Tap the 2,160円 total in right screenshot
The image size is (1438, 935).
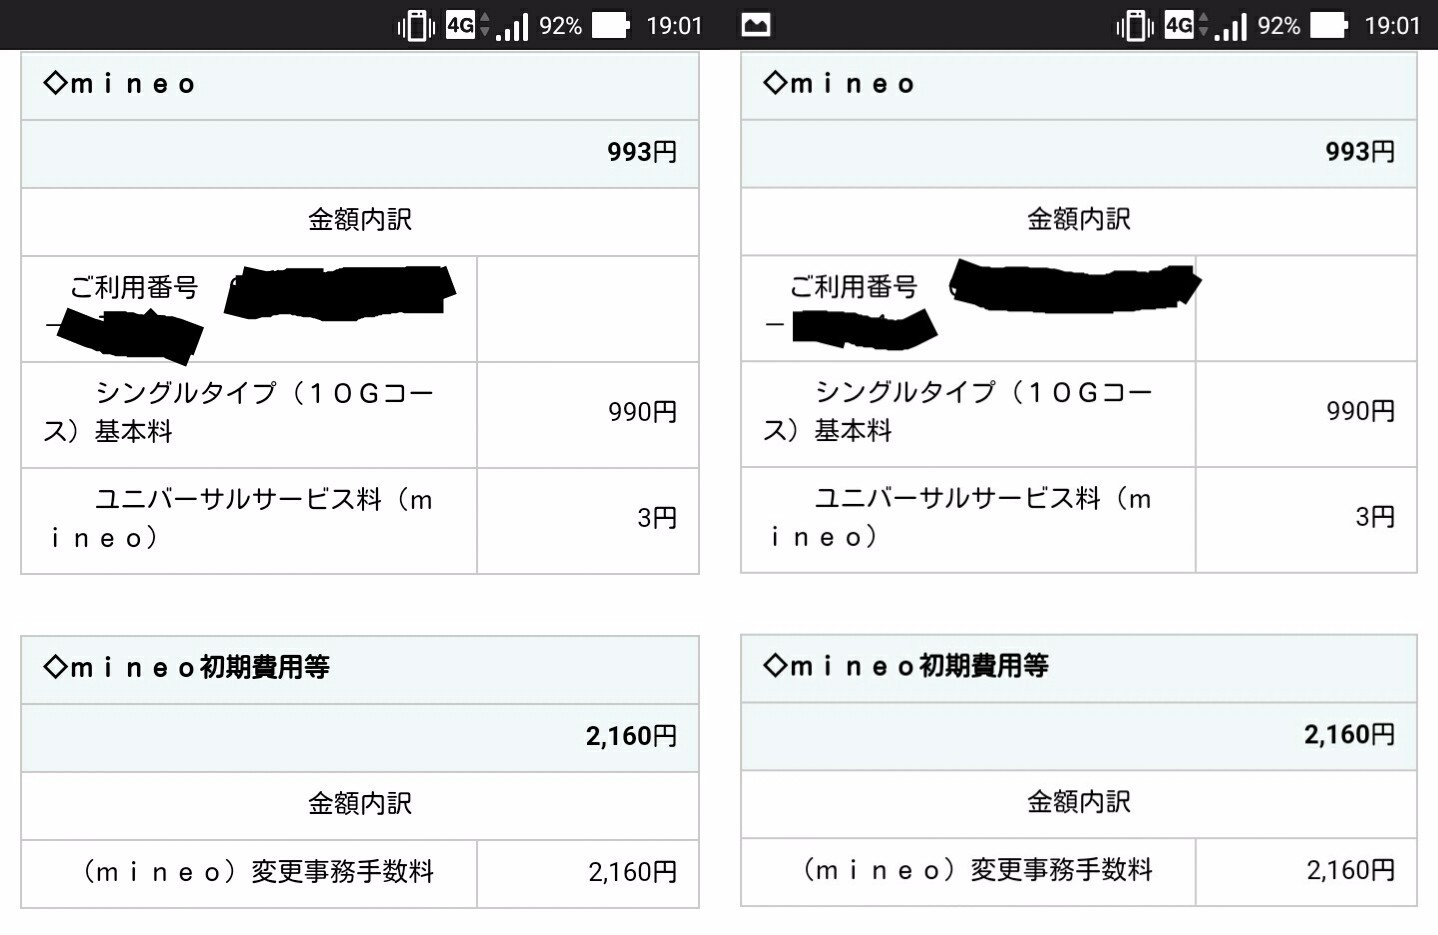coord(1348,735)
